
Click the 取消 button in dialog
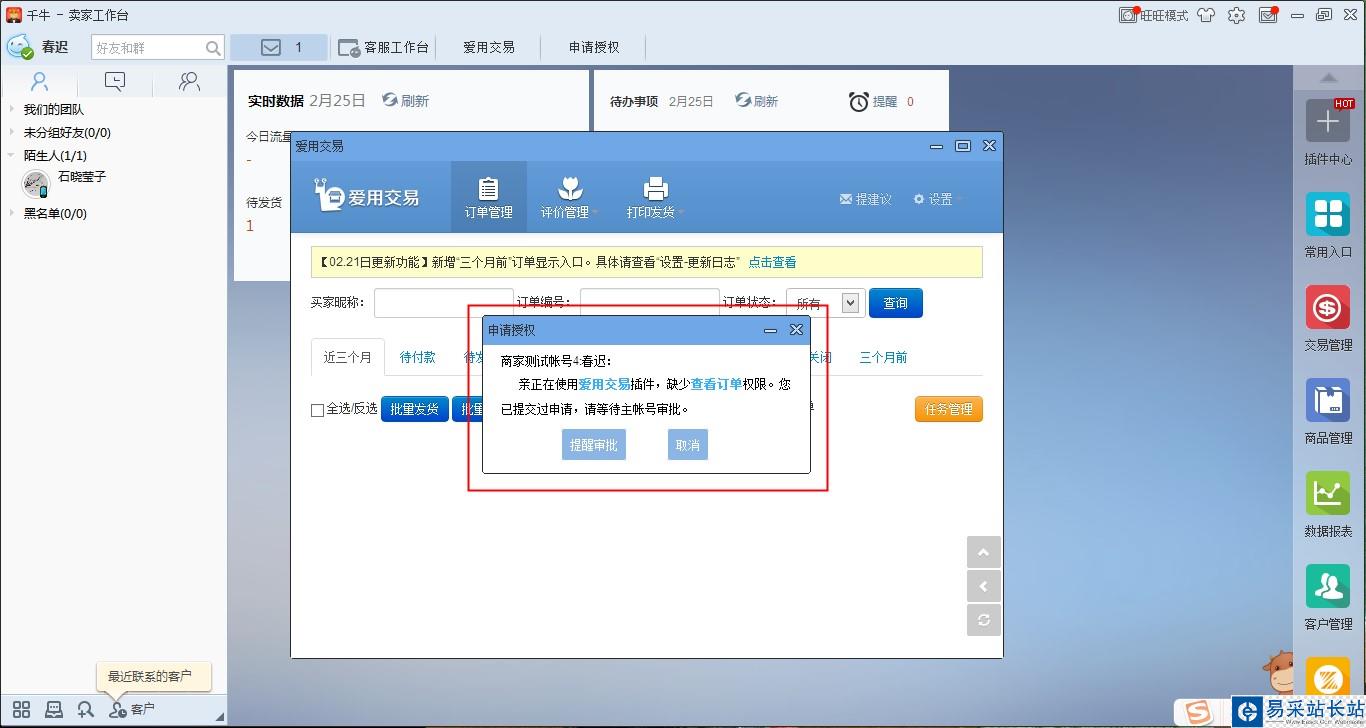[x=688, y=445]
